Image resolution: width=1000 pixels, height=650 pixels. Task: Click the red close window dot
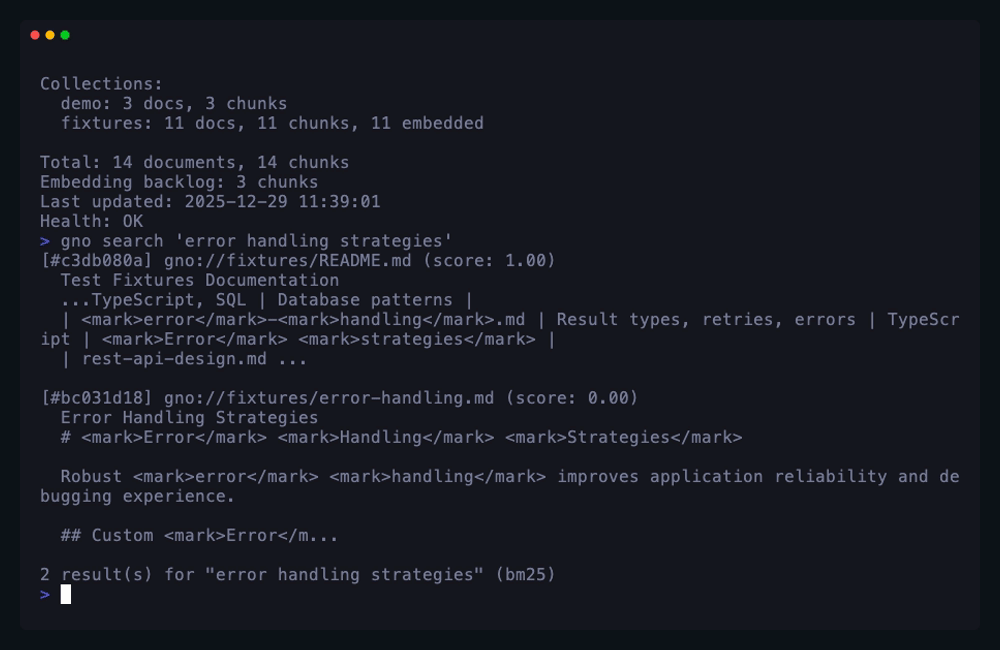pyautogui.click(x=35, y=35)
